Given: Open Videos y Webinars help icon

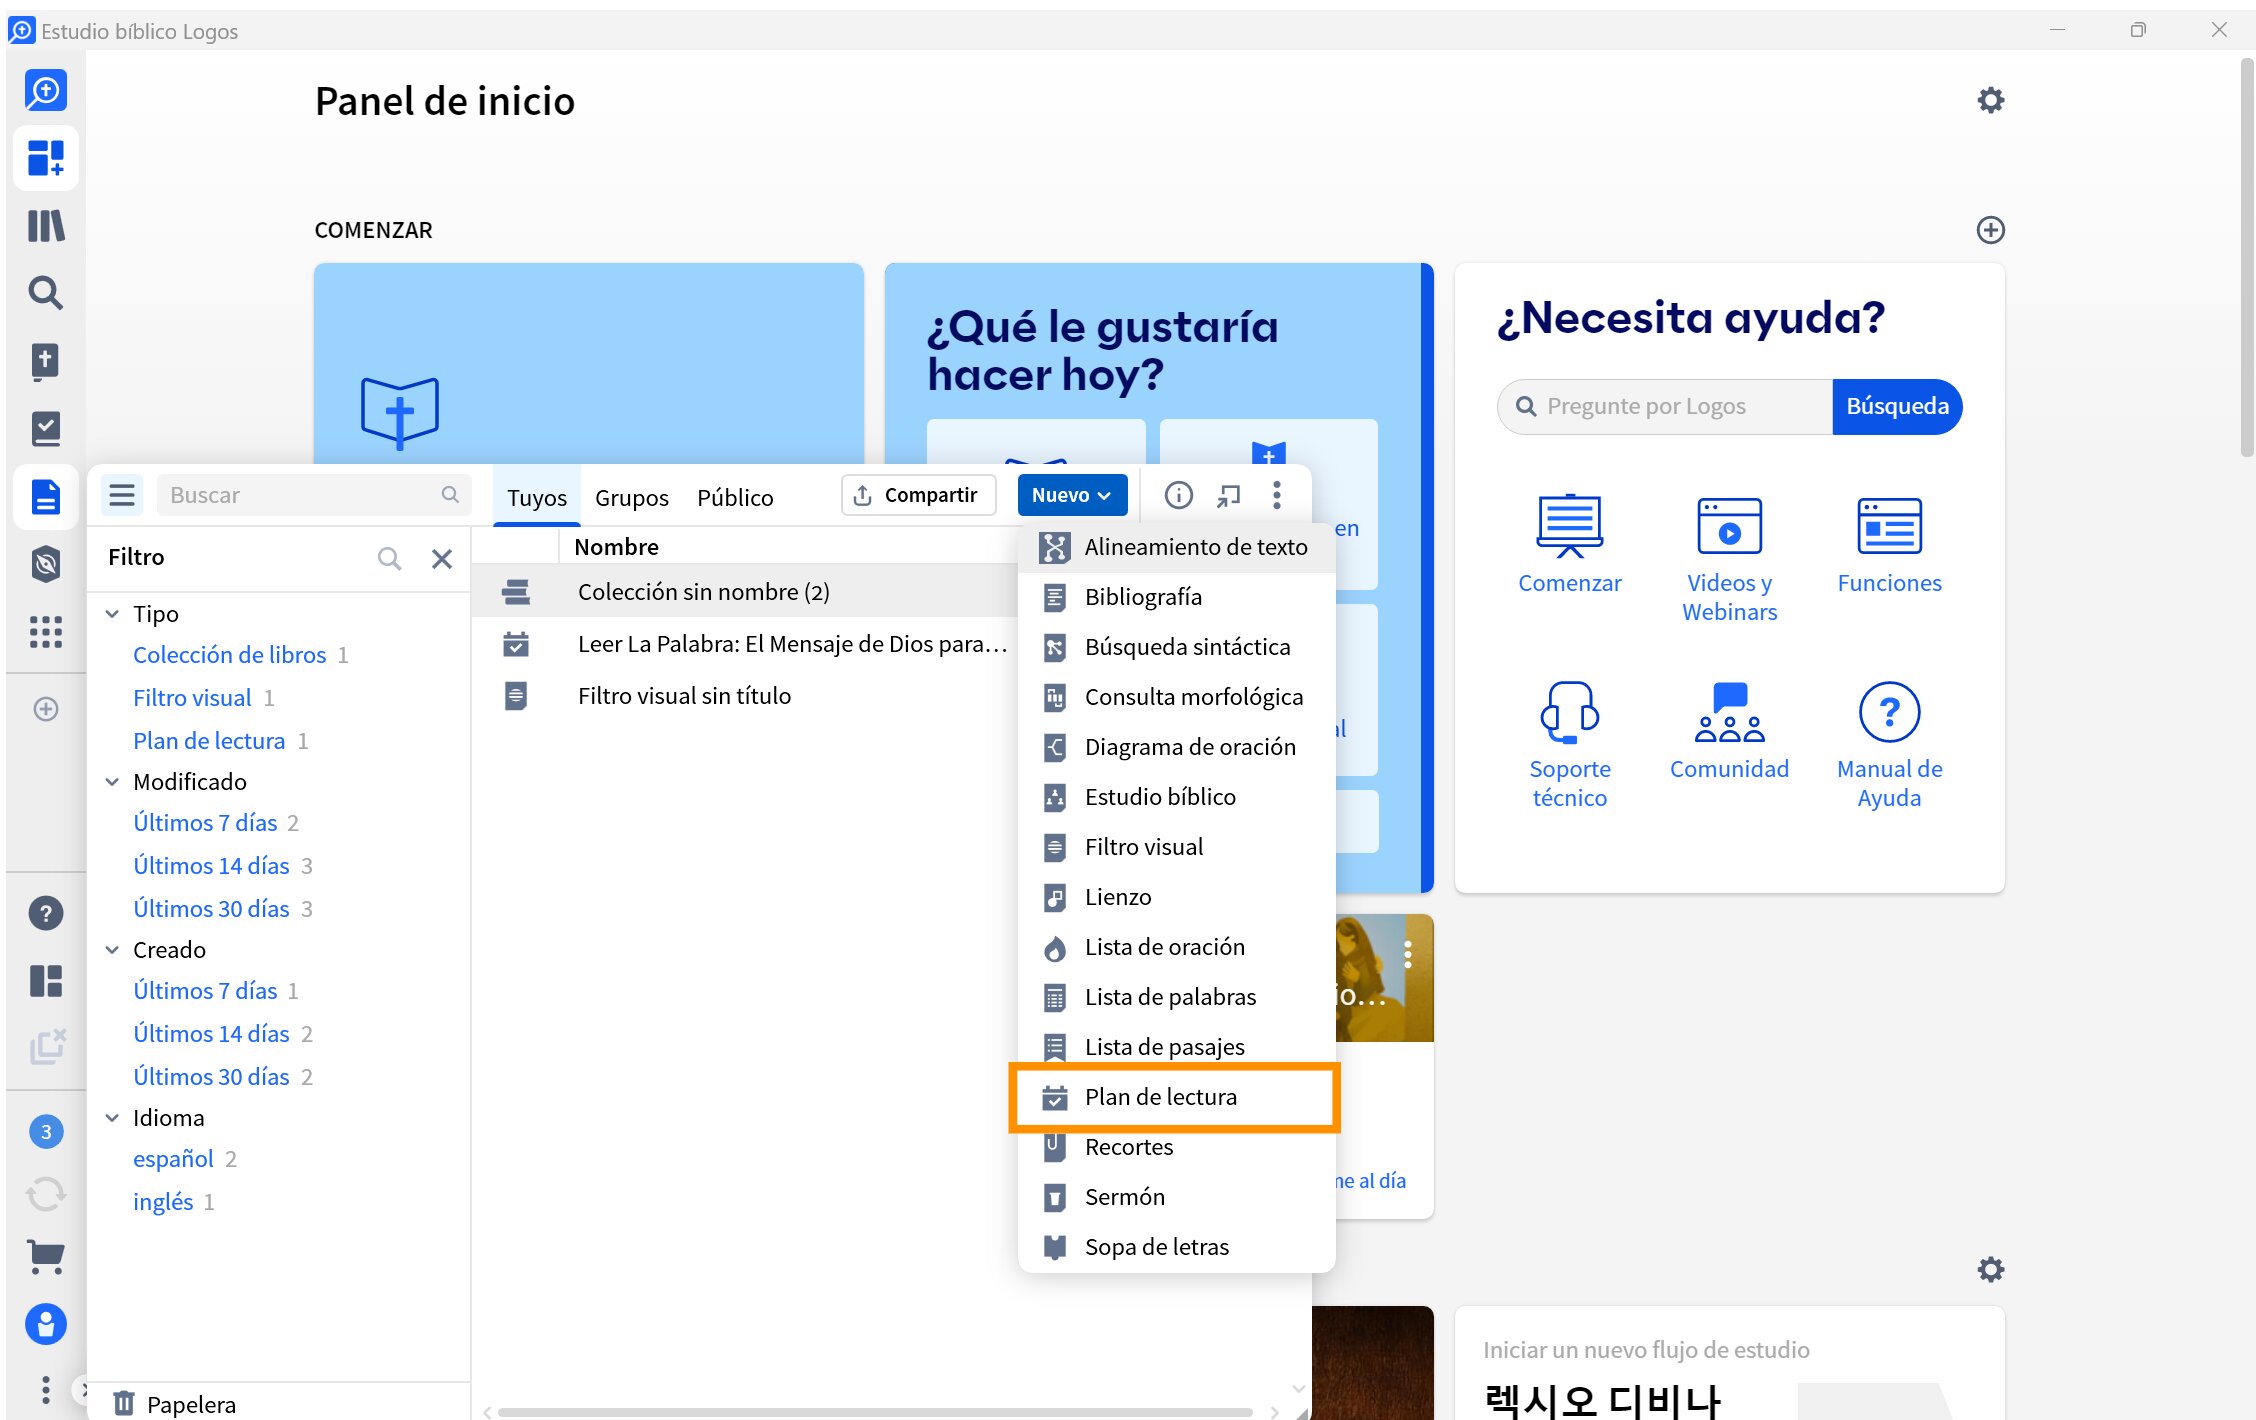Looking at the screenshot, I should (x=1730, y=526).
